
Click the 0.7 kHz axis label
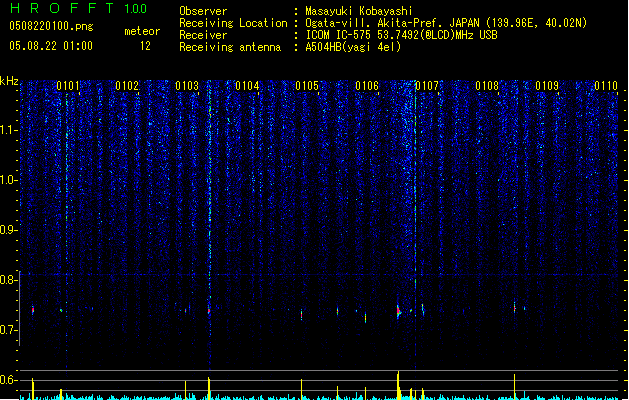(9, 330)
